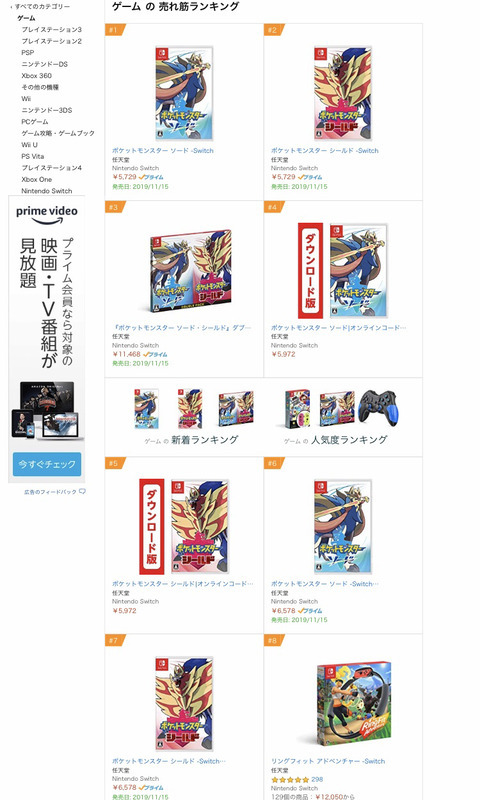Image resolution: width=480 pixels, height=800 pixels.
Task: Select Xbox 360 category
Action: point(36,76)
